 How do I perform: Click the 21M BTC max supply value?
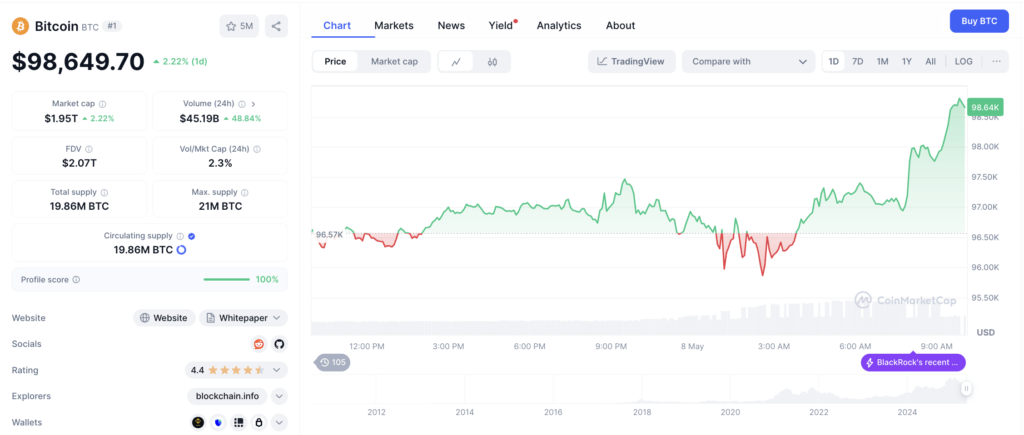point(221,206)
